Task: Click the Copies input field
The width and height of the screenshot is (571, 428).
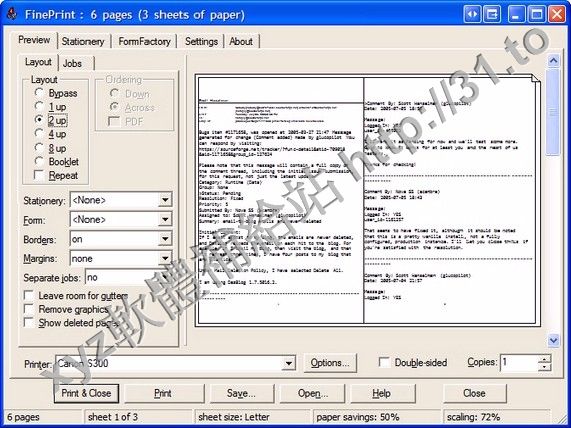Action: point(519,363)
